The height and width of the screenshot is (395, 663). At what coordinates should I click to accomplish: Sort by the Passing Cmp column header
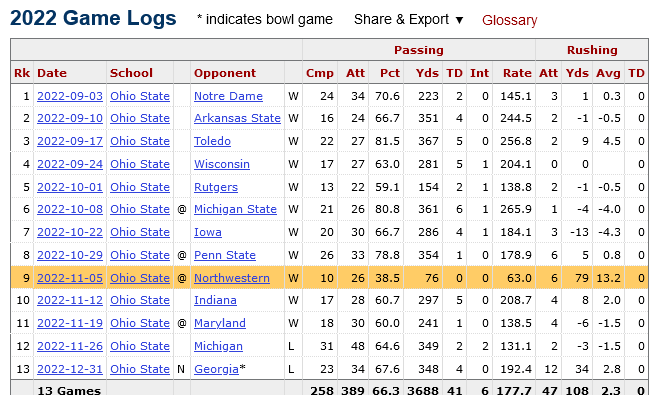point(320,73)
